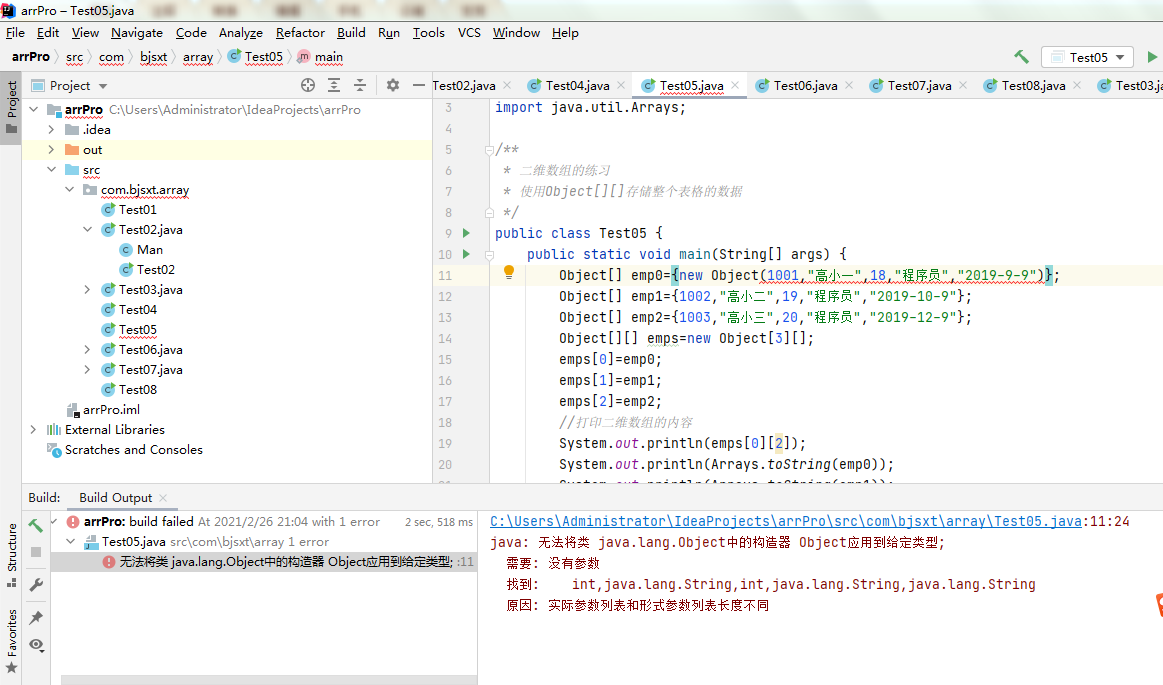Collapse the src folder
The height and width of the screenshot is (685, 1163).
click(x=51, y=169)
